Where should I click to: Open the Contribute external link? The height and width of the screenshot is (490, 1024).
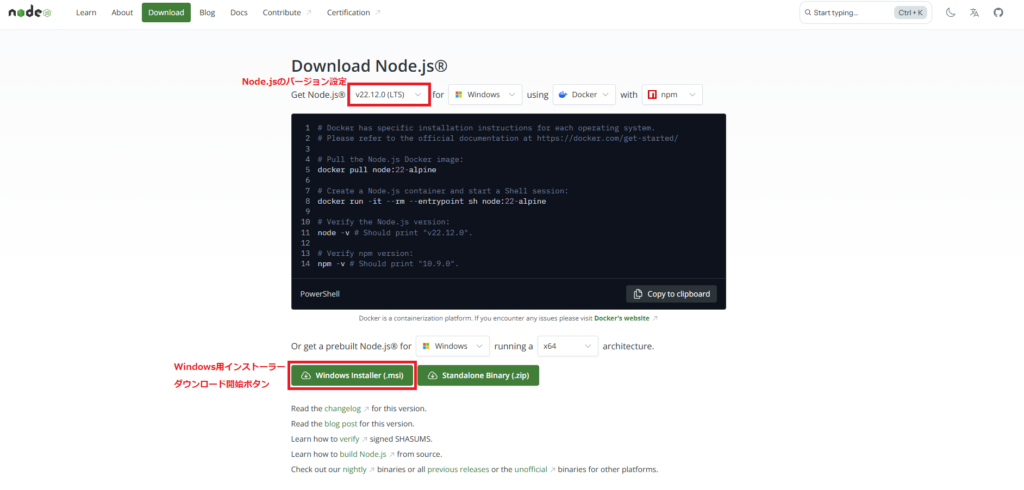point(287,12)
